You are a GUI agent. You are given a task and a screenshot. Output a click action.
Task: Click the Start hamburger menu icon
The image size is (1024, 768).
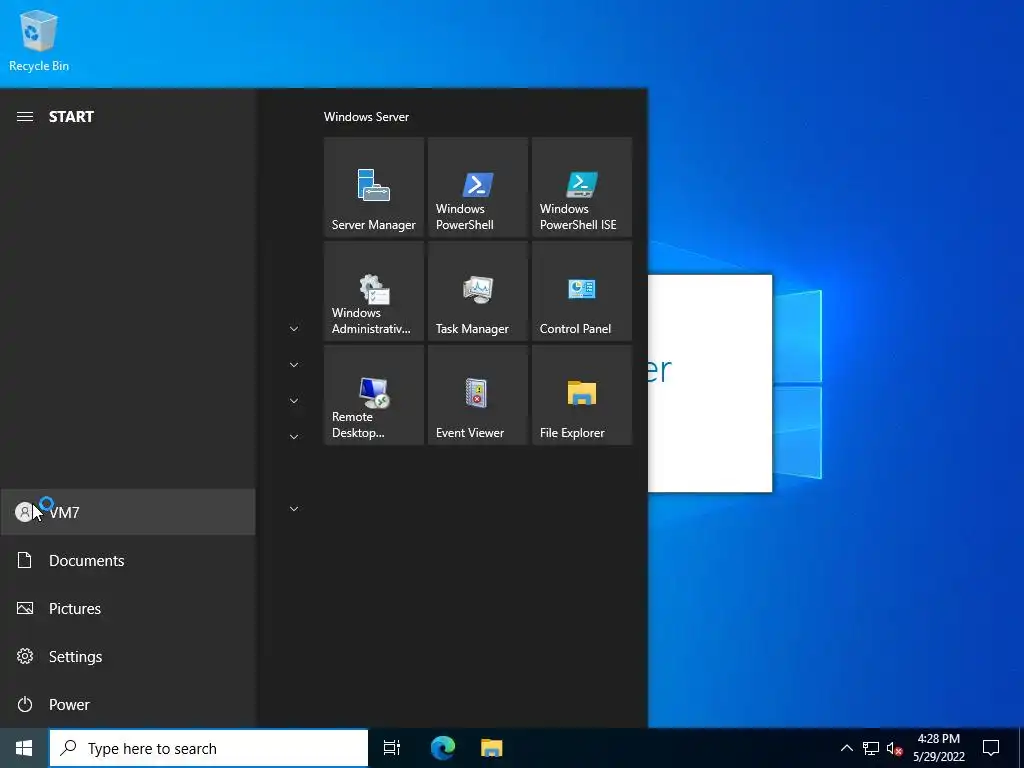click(x=25, y=117)
